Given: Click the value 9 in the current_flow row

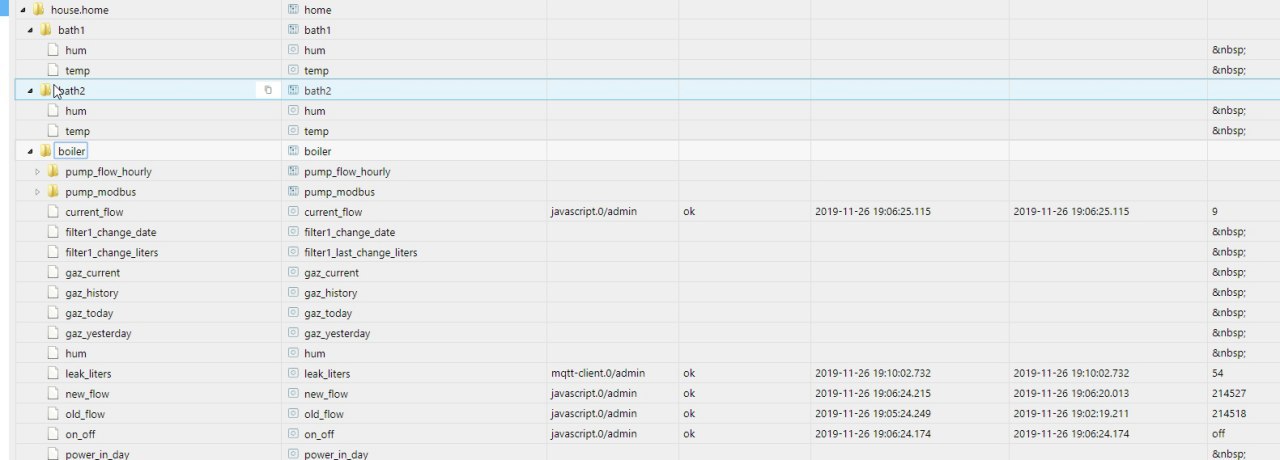Looking at the screenshot, I should (x=1215, y=212).
